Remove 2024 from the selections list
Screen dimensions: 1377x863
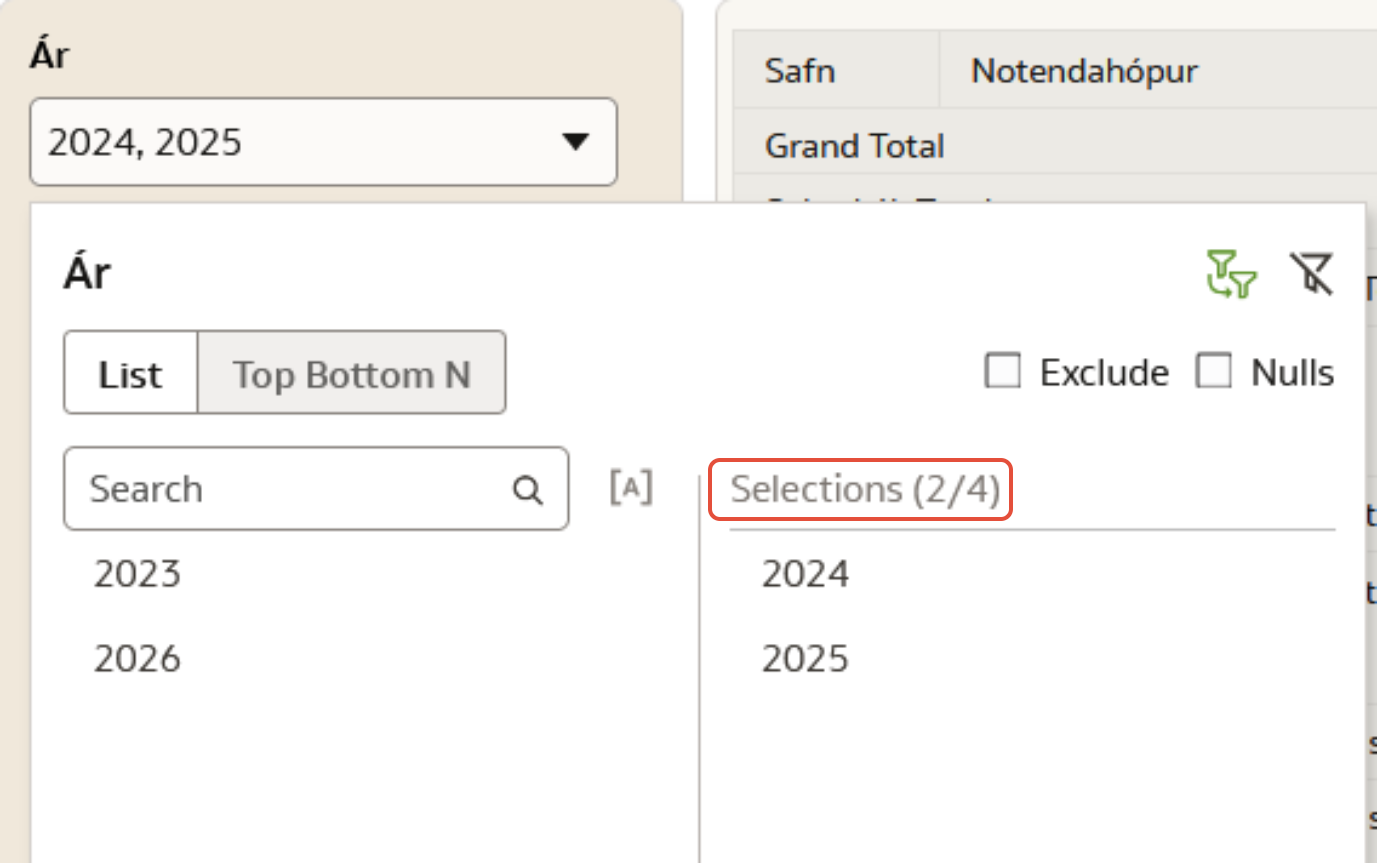[x=805, y=574]
